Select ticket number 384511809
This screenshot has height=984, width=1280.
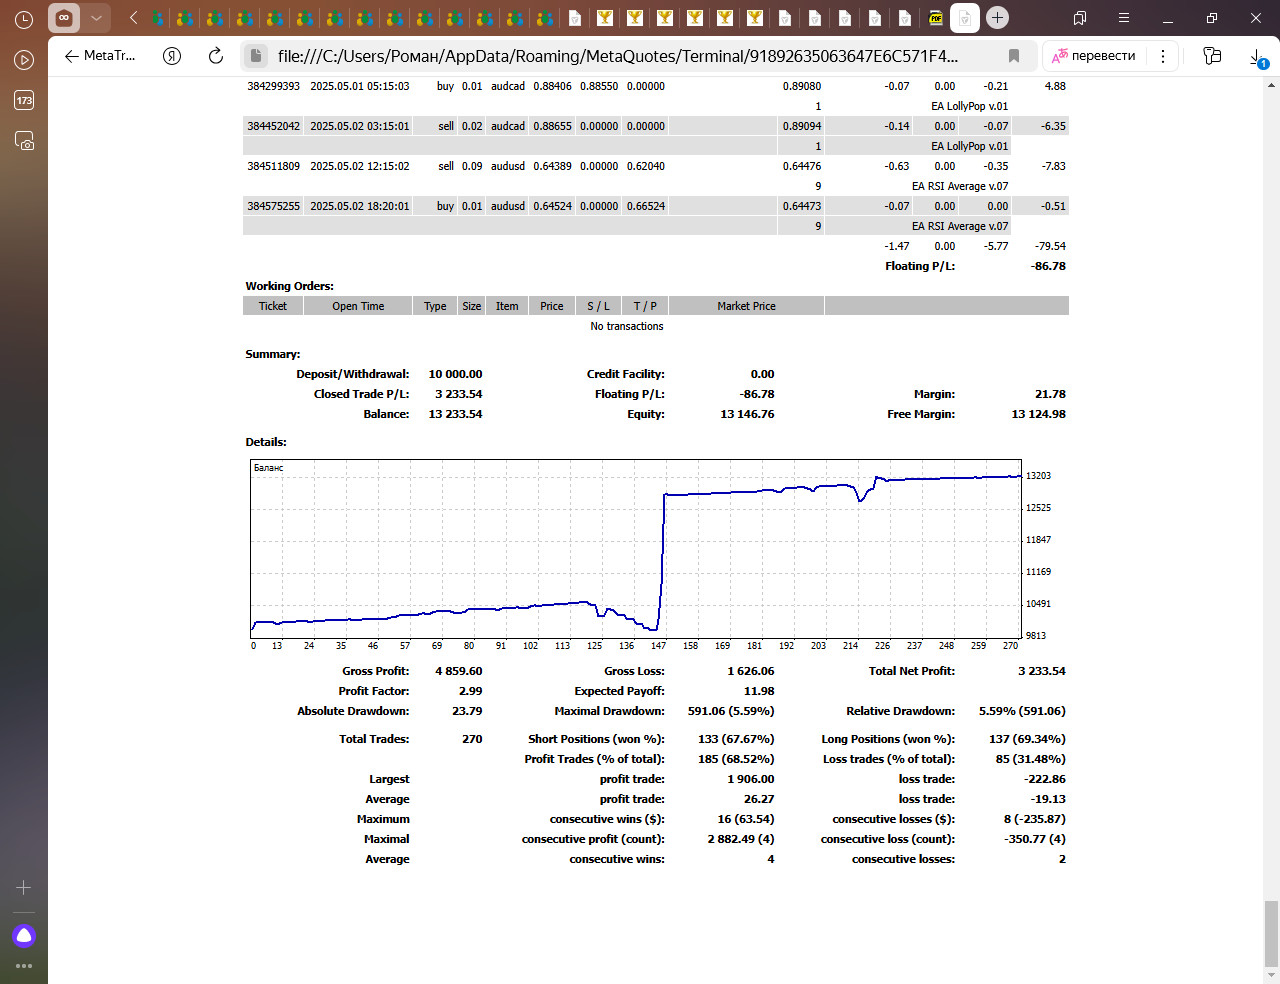click(x=274, y=166)
